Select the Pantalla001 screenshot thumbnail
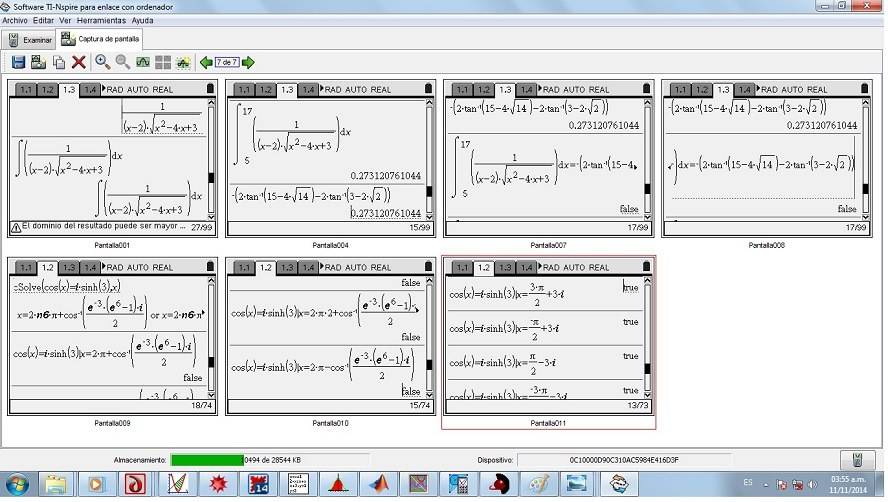 [x=112, y=158]
